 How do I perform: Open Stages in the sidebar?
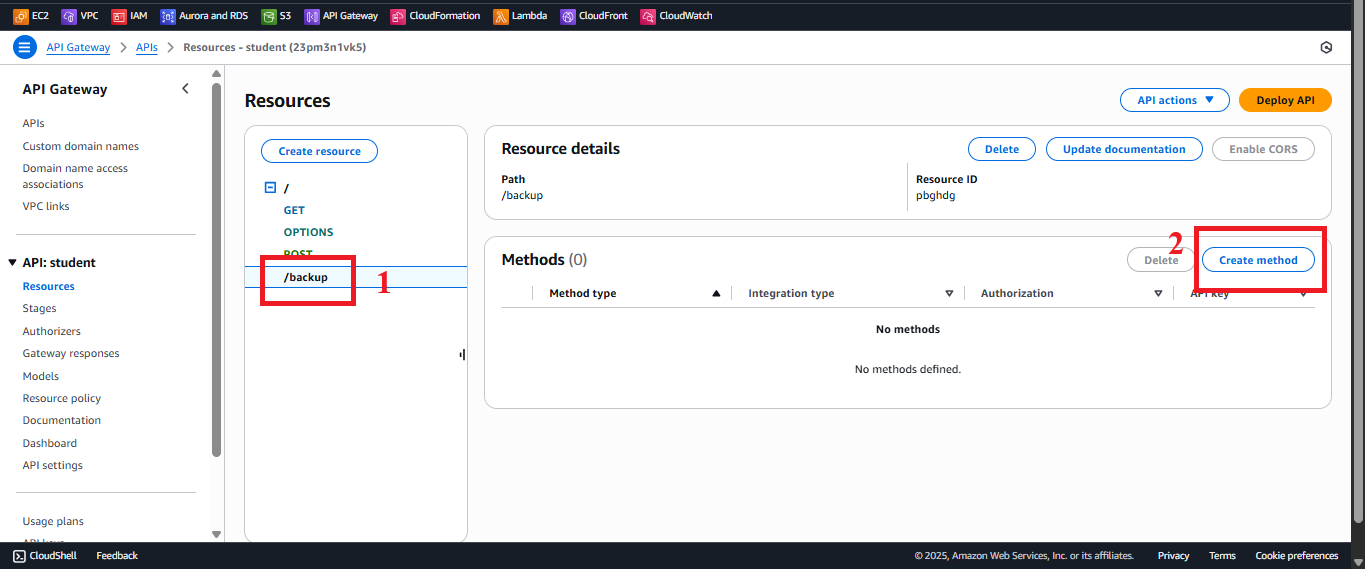click(x=40, y=309)
